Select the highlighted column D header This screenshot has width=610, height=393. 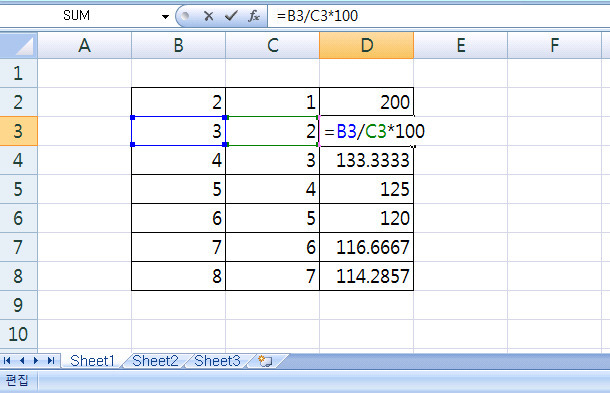[366, 46]
